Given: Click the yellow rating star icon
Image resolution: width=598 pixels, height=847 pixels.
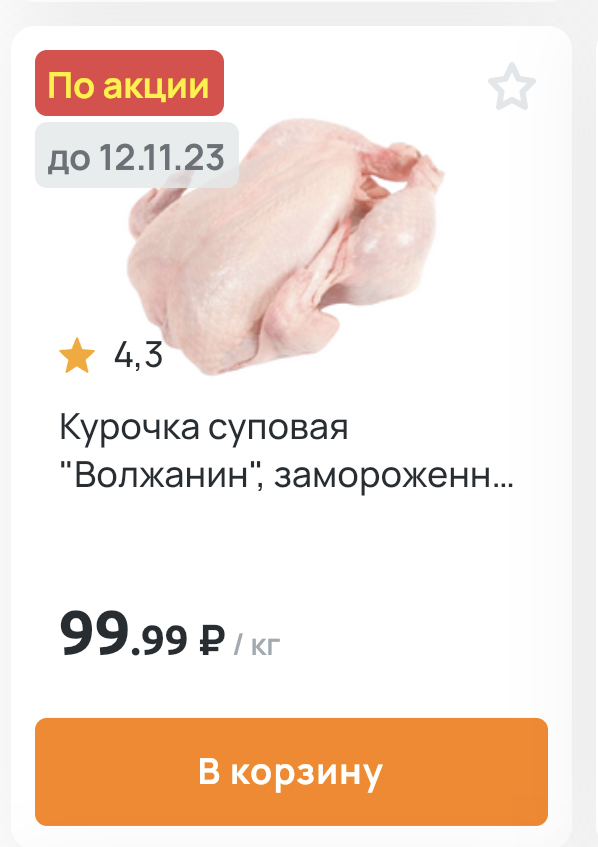Looking at the screenshot, I should tap(77, 355).
